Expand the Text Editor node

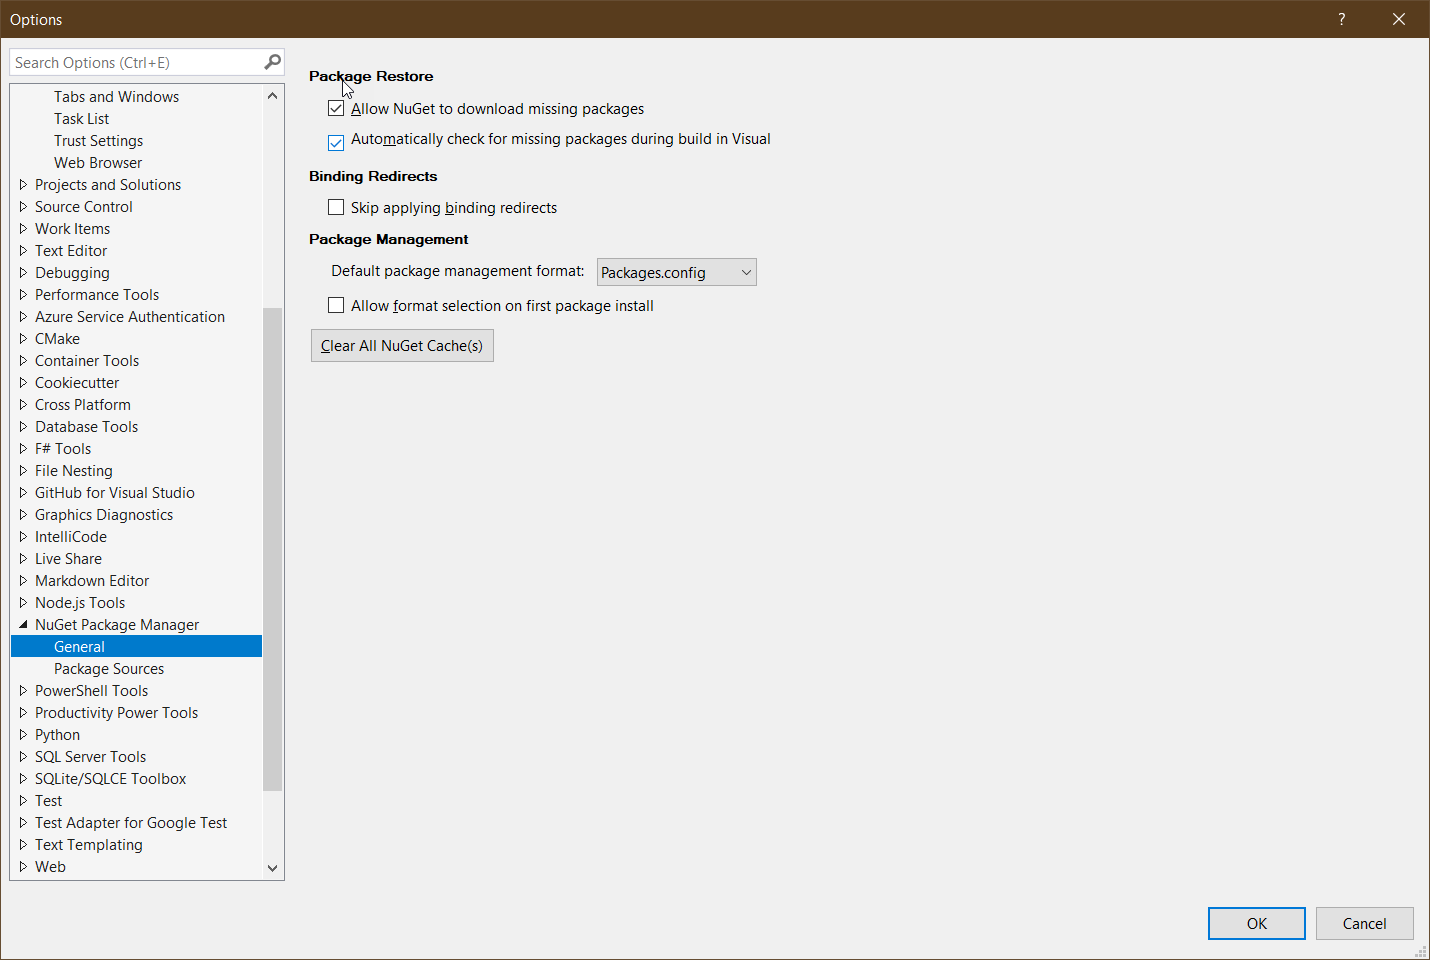(x=23, y=251)
